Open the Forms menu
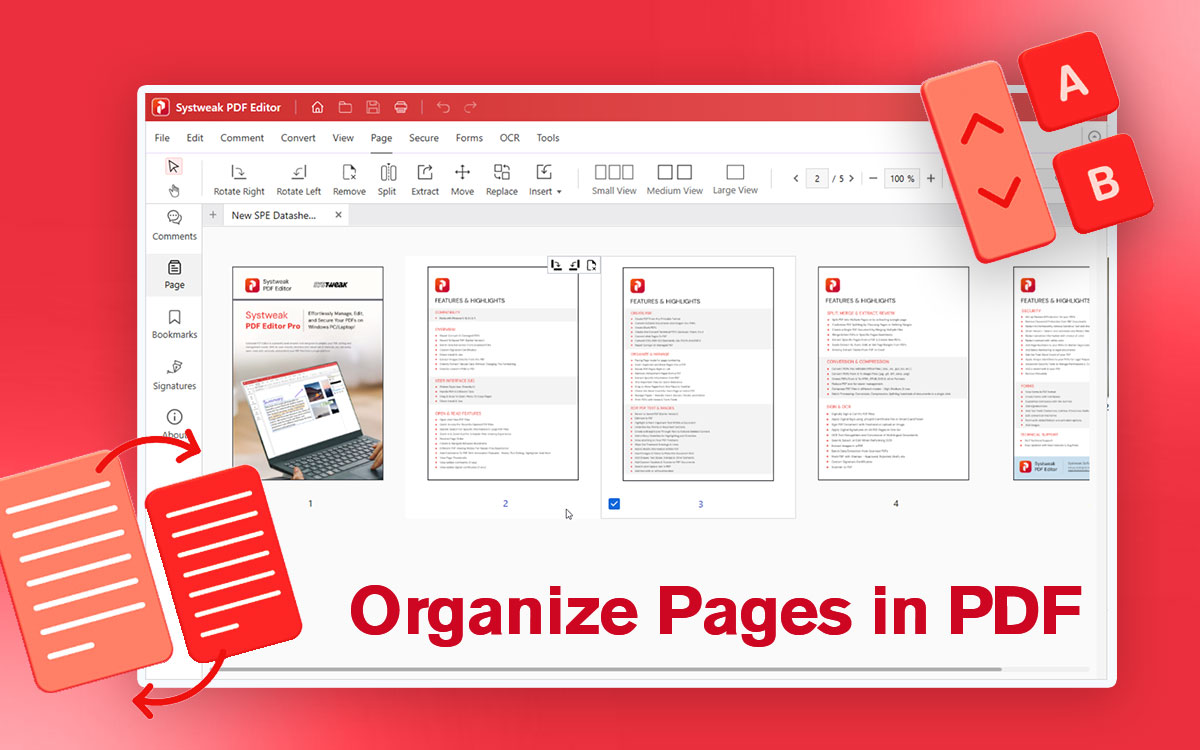The height and width of the screenshot is (750, 1200). pos(469,138)
